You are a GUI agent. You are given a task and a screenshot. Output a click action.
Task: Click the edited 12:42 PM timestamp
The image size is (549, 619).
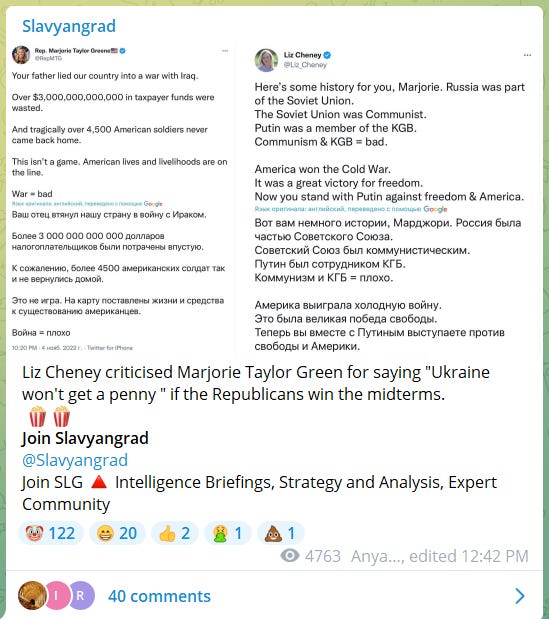(469, 556)
